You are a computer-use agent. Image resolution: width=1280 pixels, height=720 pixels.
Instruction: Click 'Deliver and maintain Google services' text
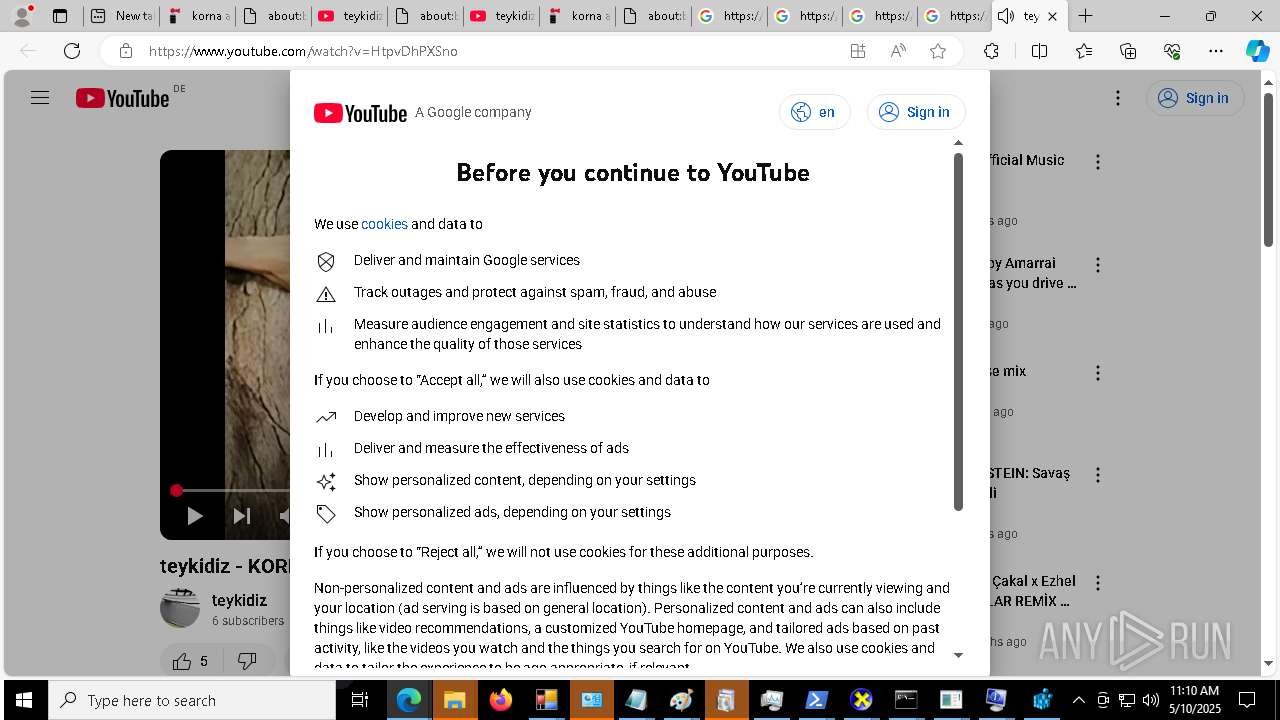click(467, 260)
